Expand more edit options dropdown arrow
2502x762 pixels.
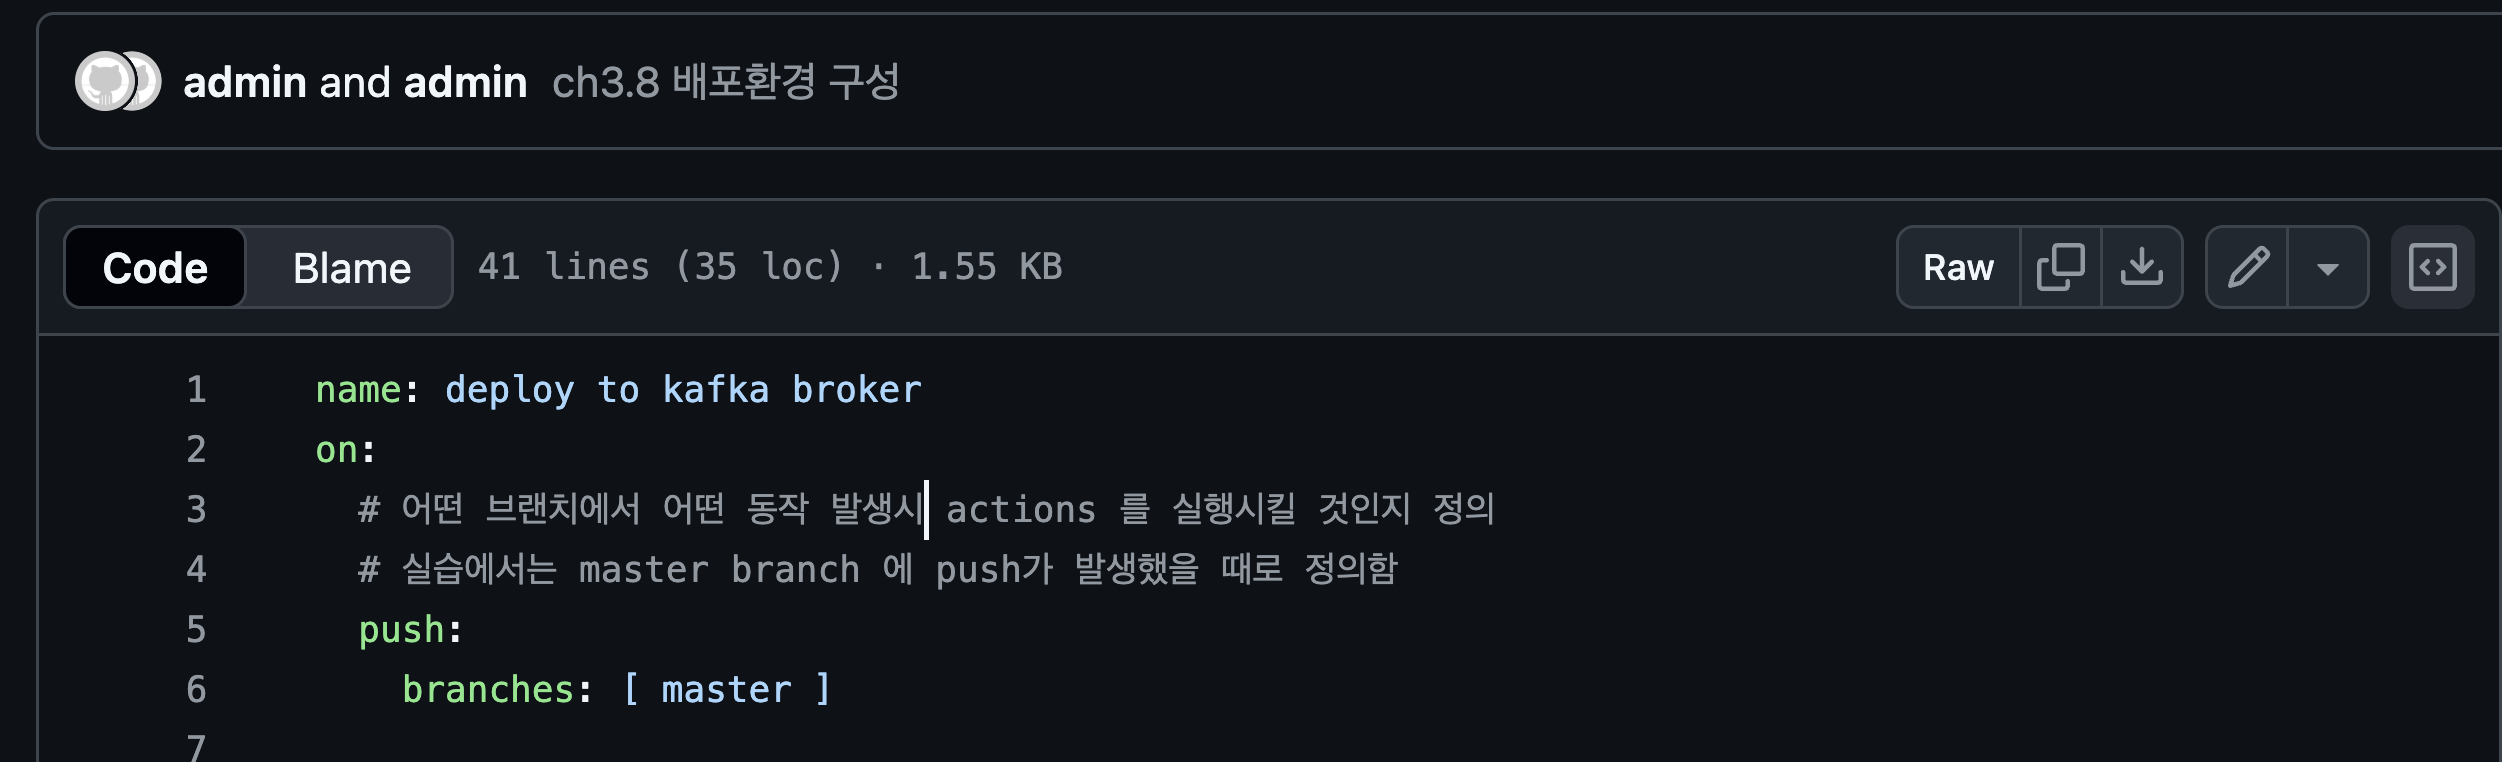(2327, 267)
